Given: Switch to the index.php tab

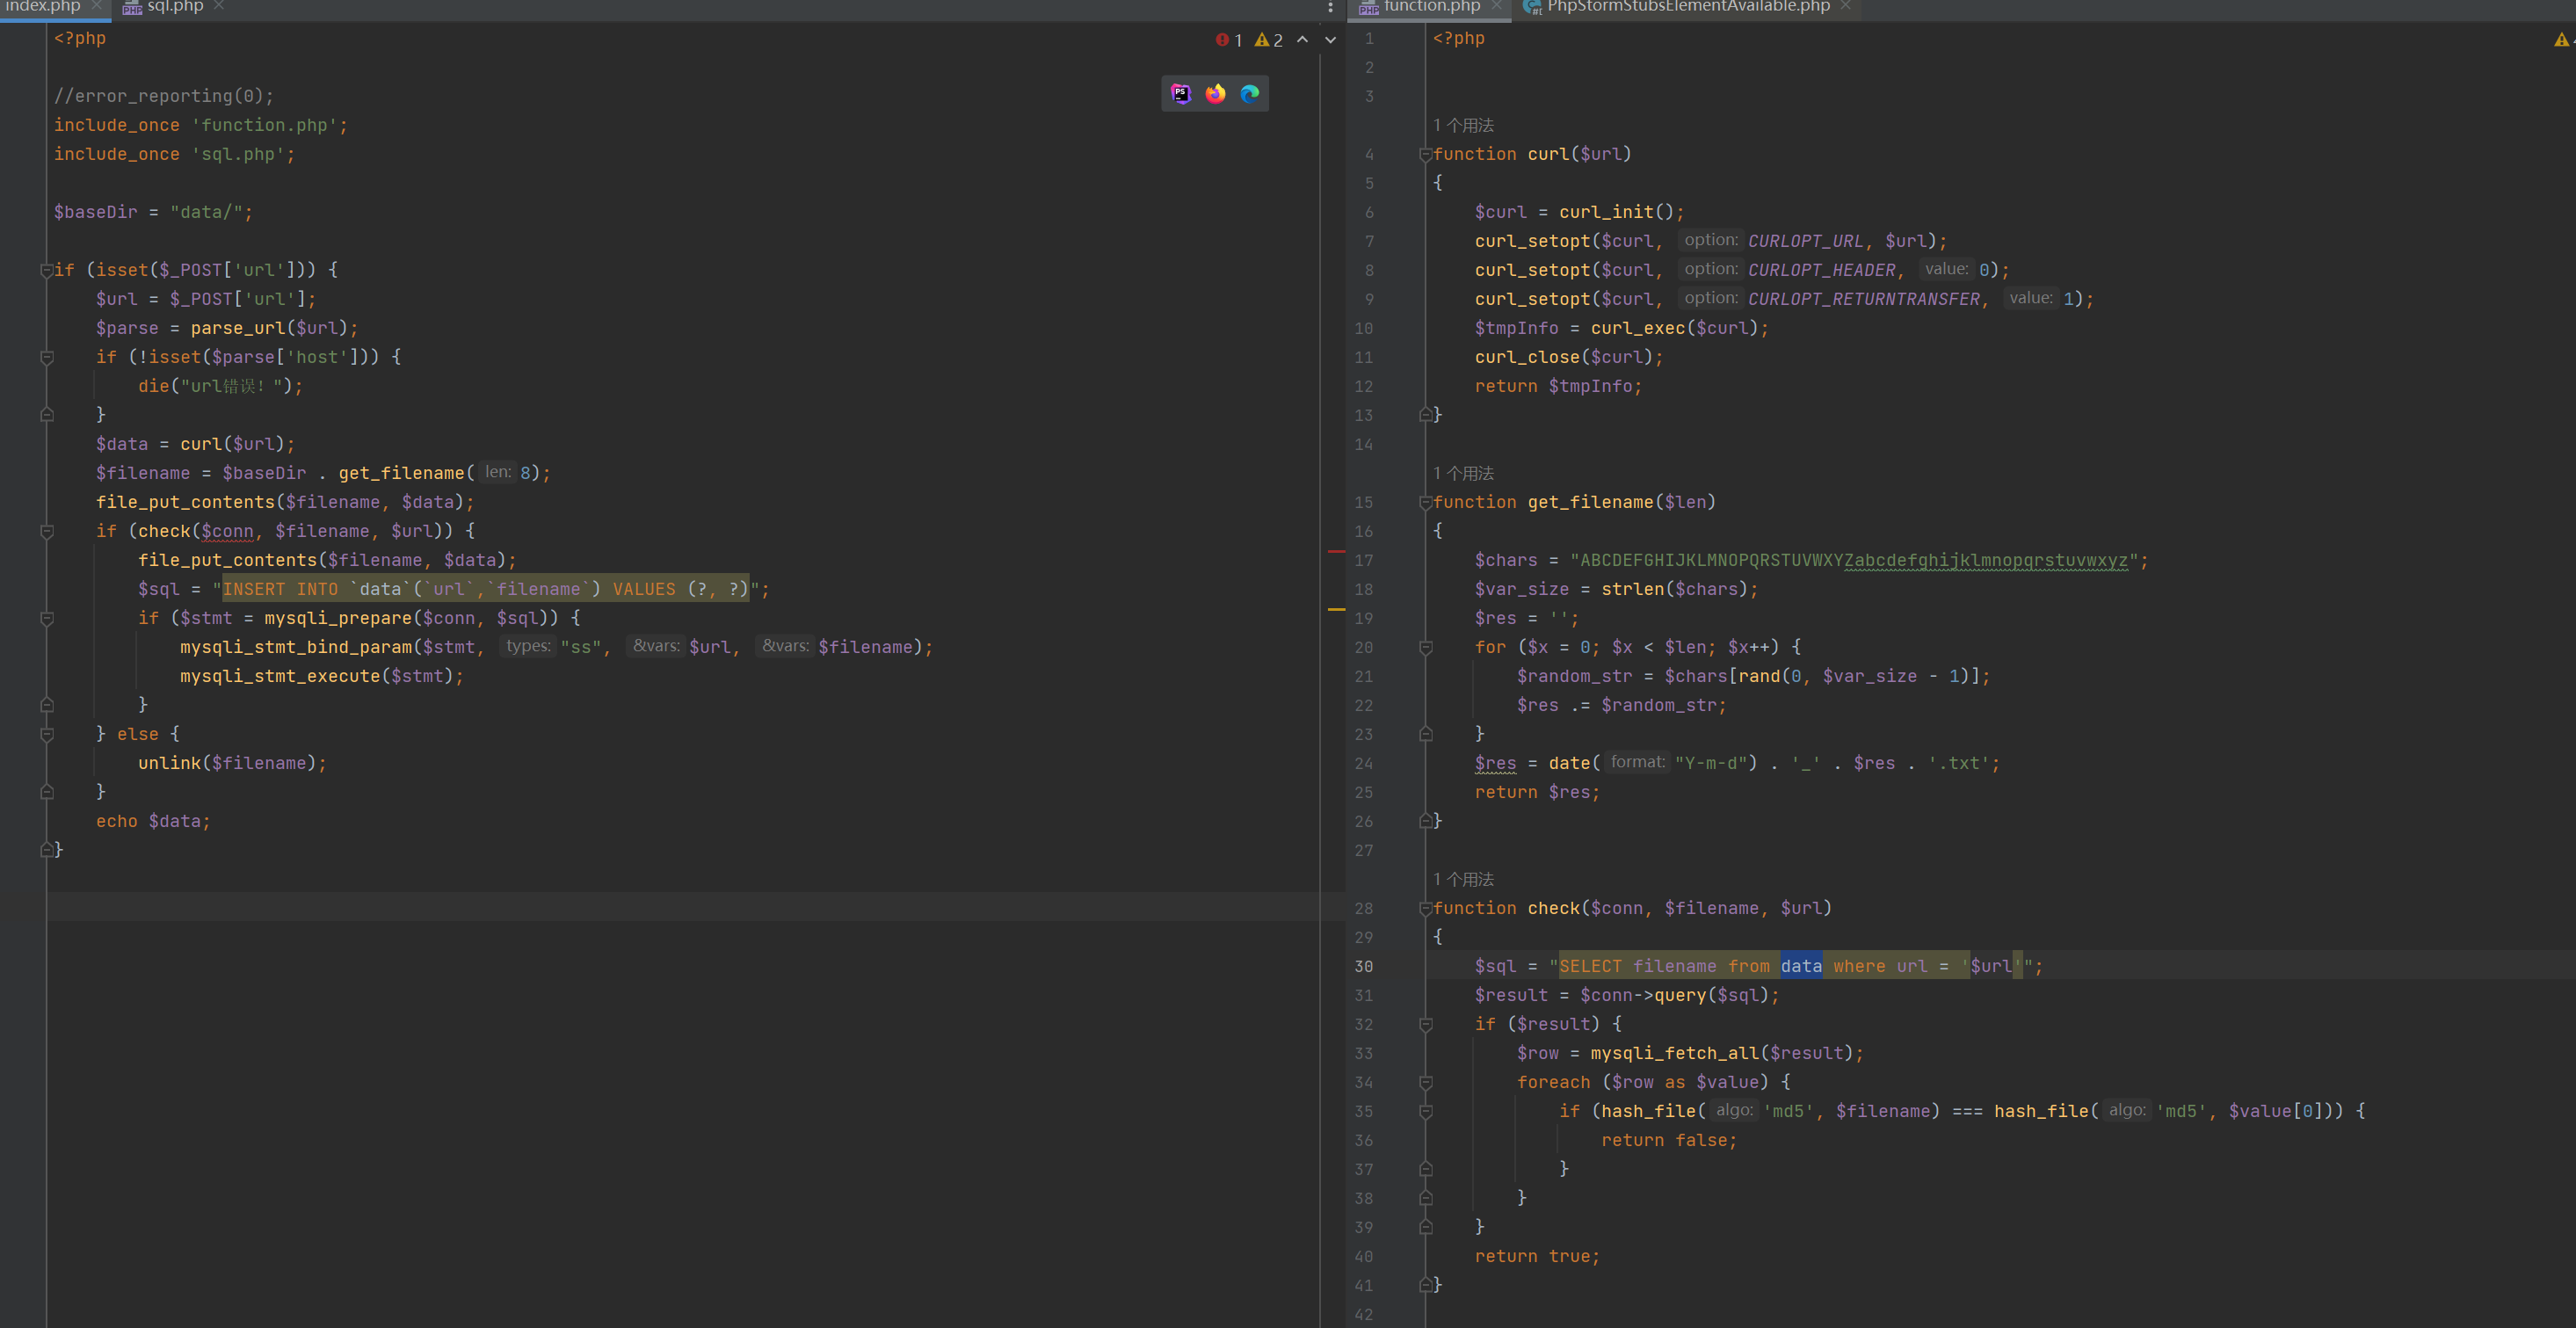Looking at the screenshot, I should 42,6.
